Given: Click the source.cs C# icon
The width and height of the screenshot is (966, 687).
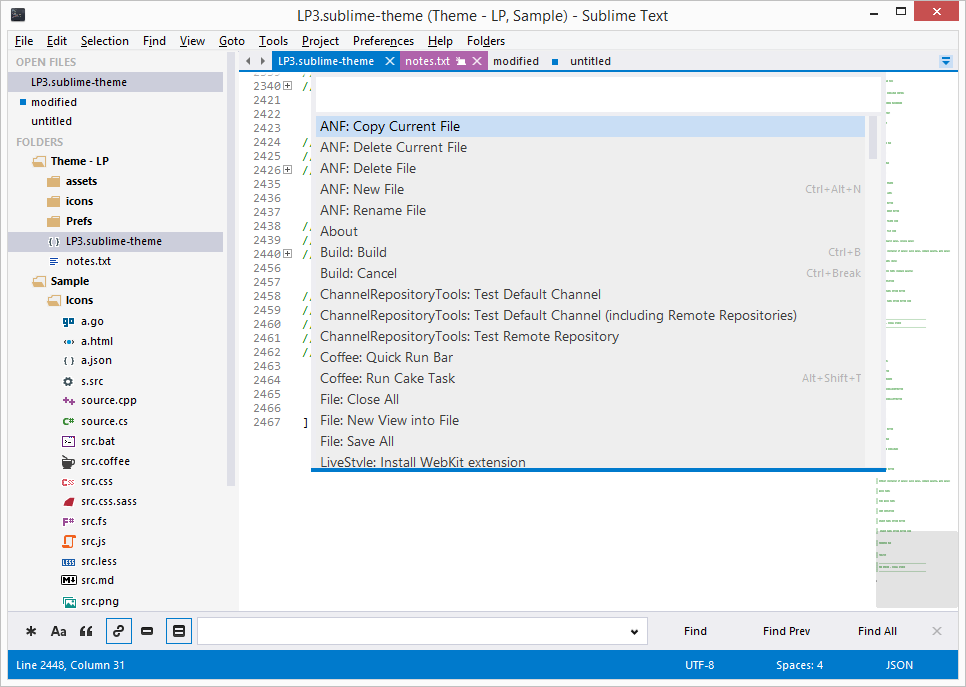Looking at the screenshot, I should pyautogui.click(x=68, y=421).
